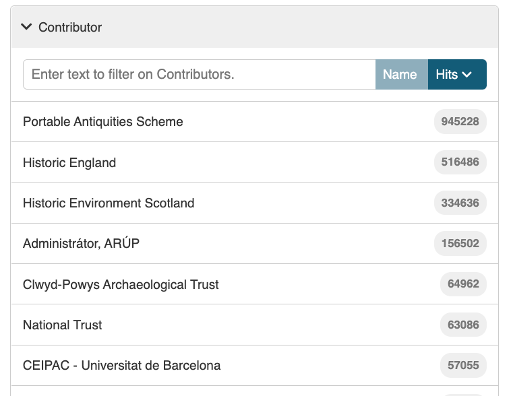
Task: Collapse the Contributor panel chevron
Action: pyautogui.click(x=26, y=27)
